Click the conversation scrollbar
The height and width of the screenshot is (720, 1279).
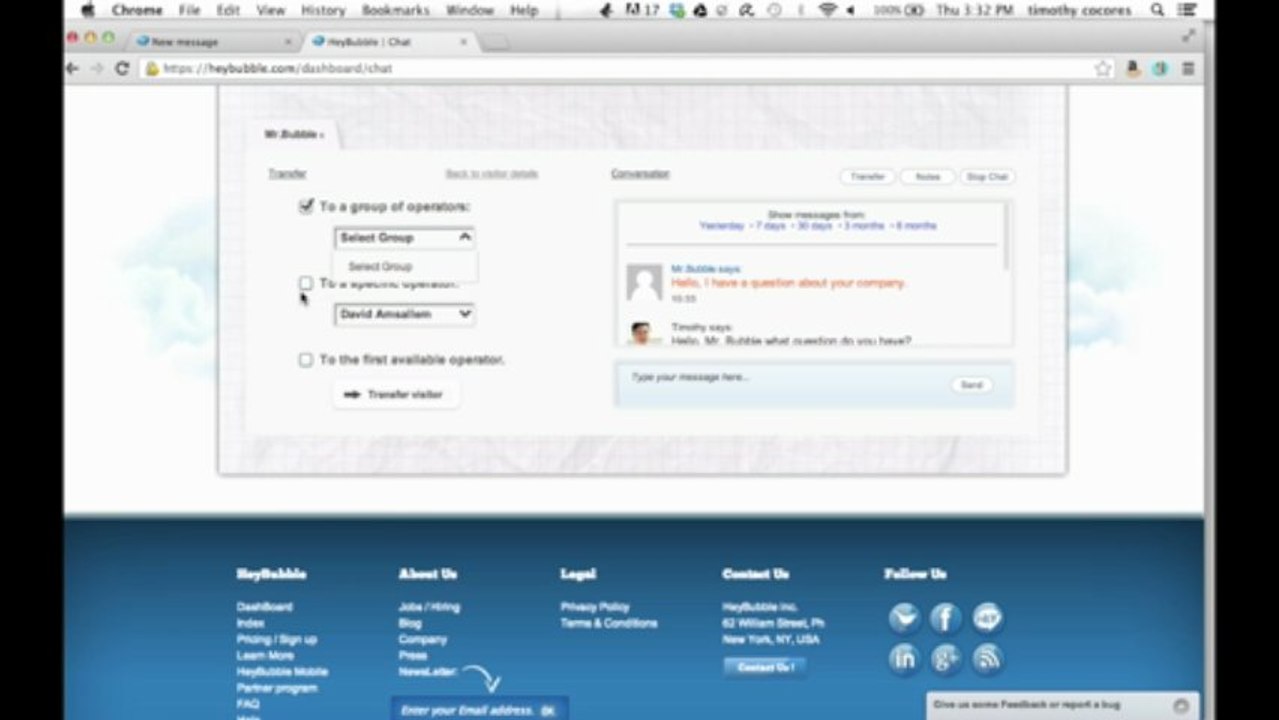tap(1006, 238)
